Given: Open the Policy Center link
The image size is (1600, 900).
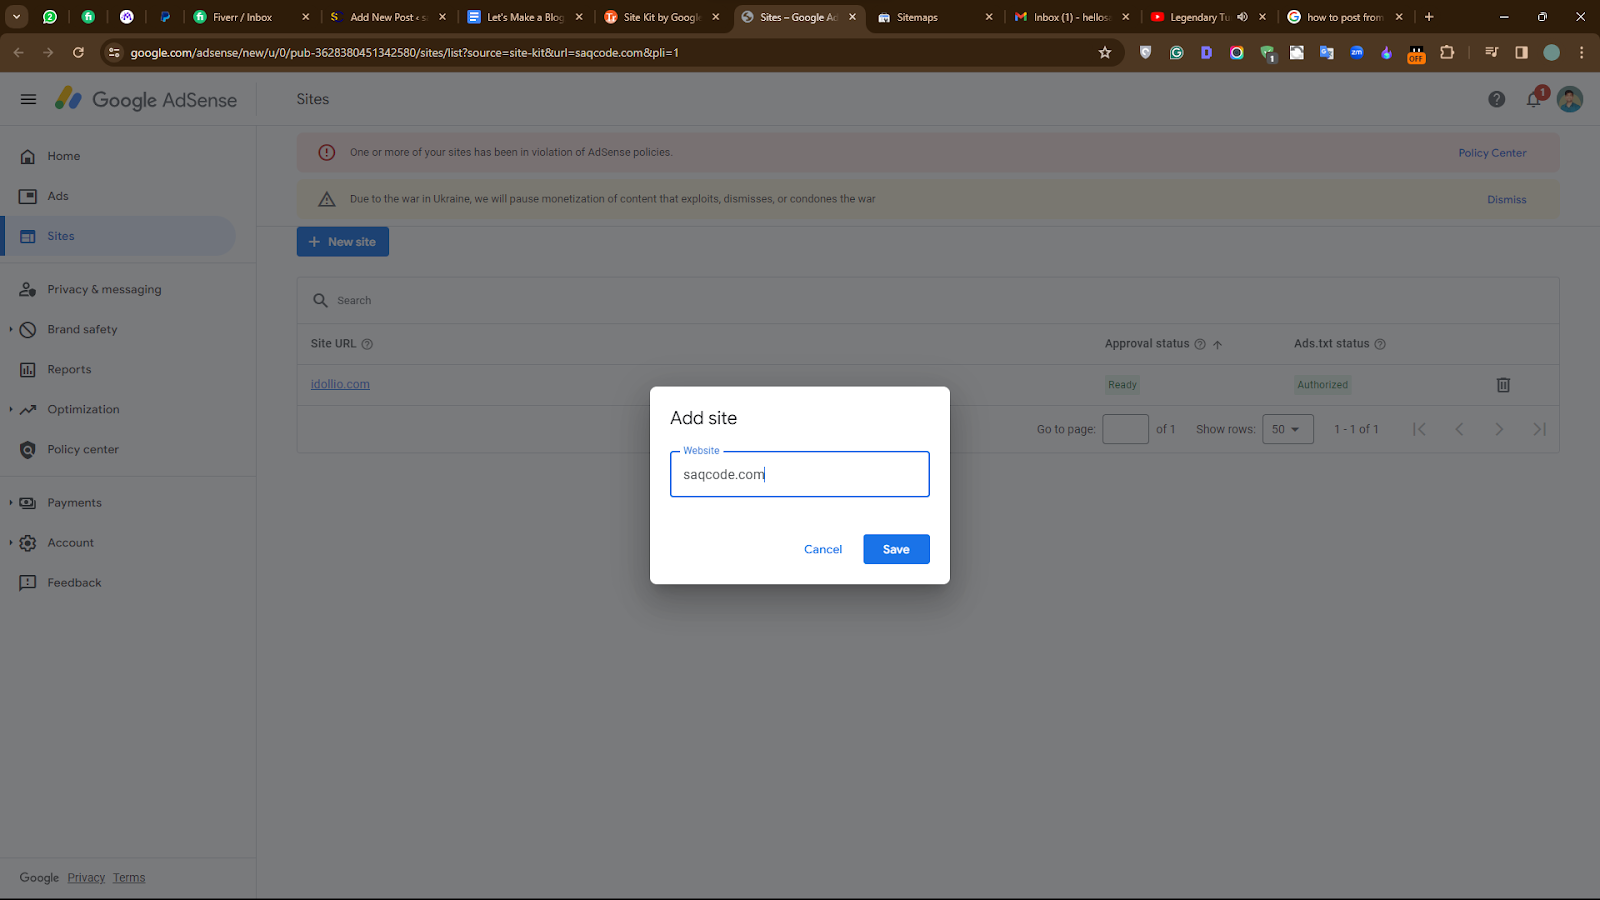Looking at the screenshot, I should (1492, 153).
